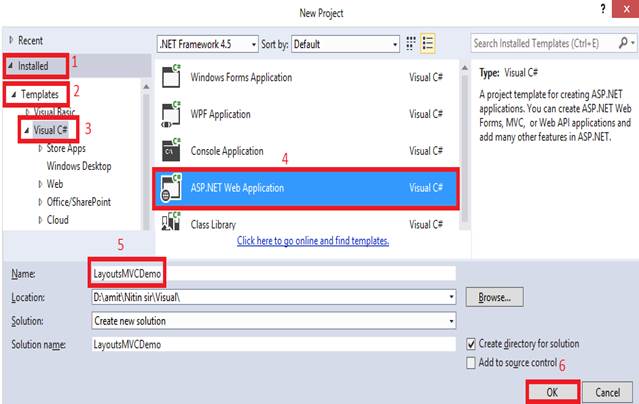Select the Visual C# tree item
Screen dimensions: 639x404
(51, 130)
